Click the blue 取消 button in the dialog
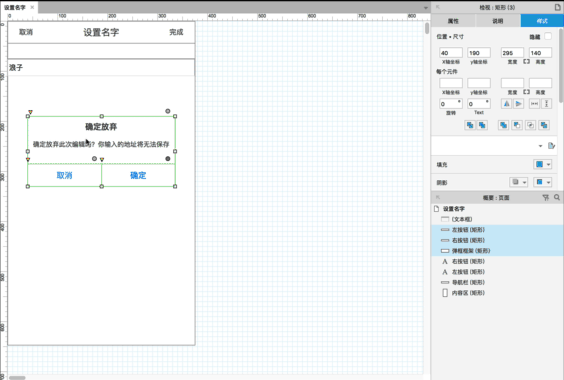Image resolution: width=564 pixels, height=380 pixels. pyautogui.click(x=64, y=175)
